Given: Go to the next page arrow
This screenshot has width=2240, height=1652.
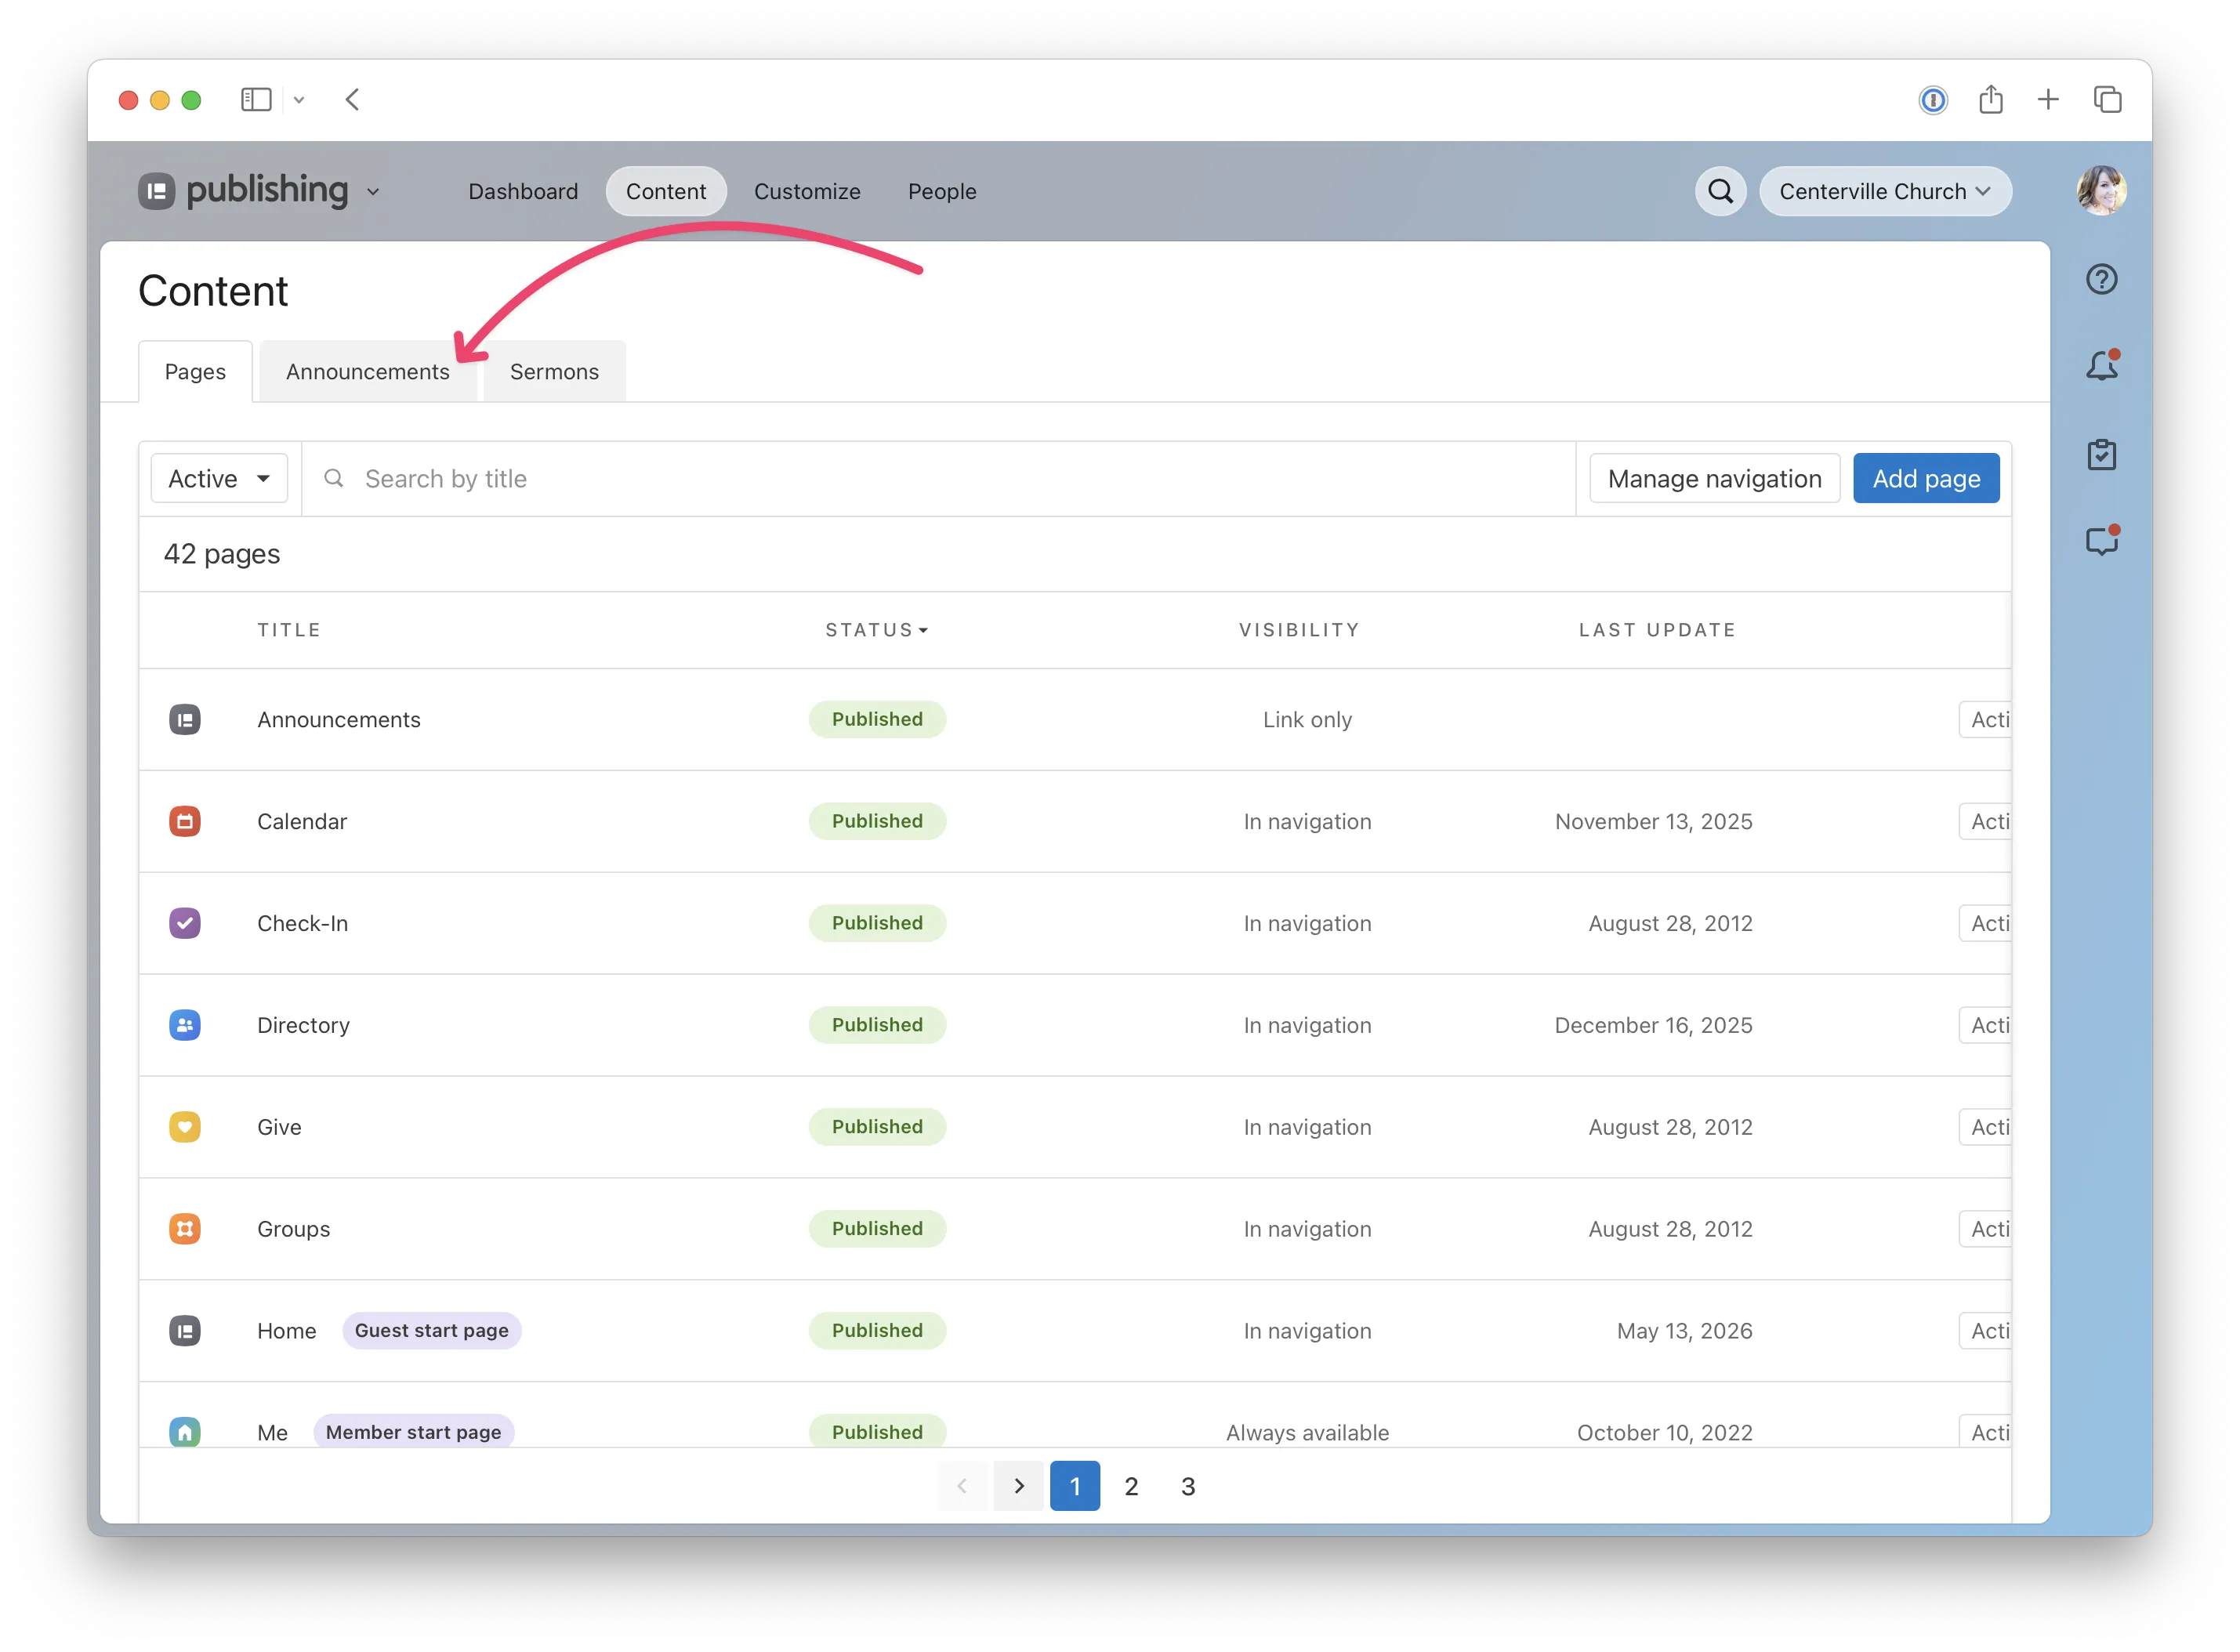Looking at the screenshot, I should [1019, 1487].
